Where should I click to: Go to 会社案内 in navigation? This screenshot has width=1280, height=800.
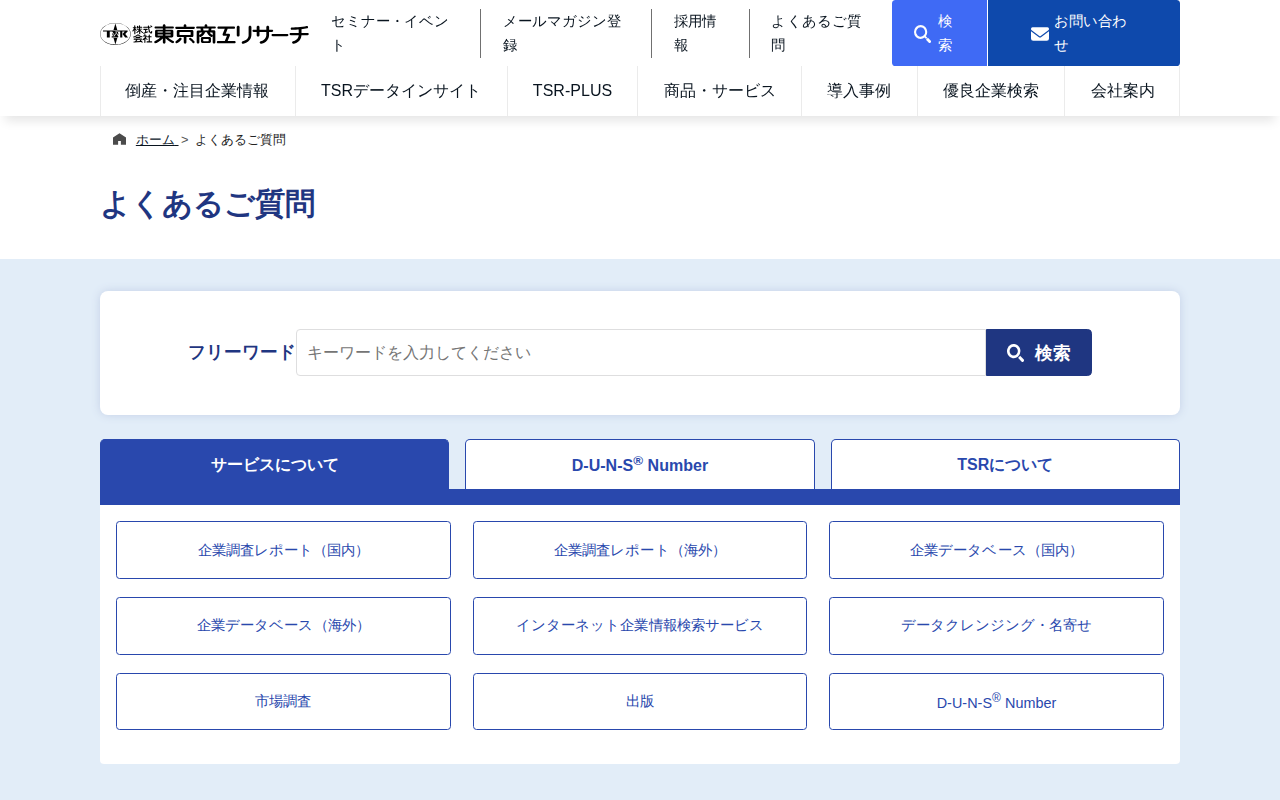[x=1122, y=91]
